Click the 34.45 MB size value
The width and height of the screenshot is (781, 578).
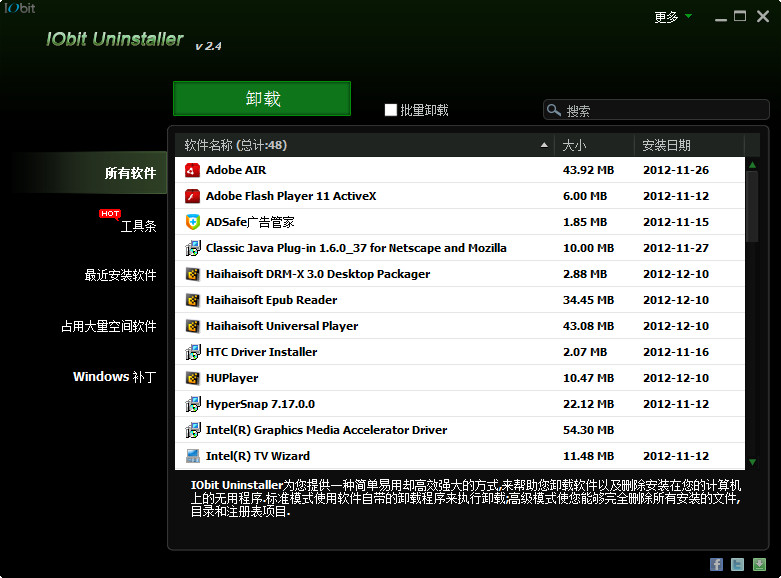[588, 299]
